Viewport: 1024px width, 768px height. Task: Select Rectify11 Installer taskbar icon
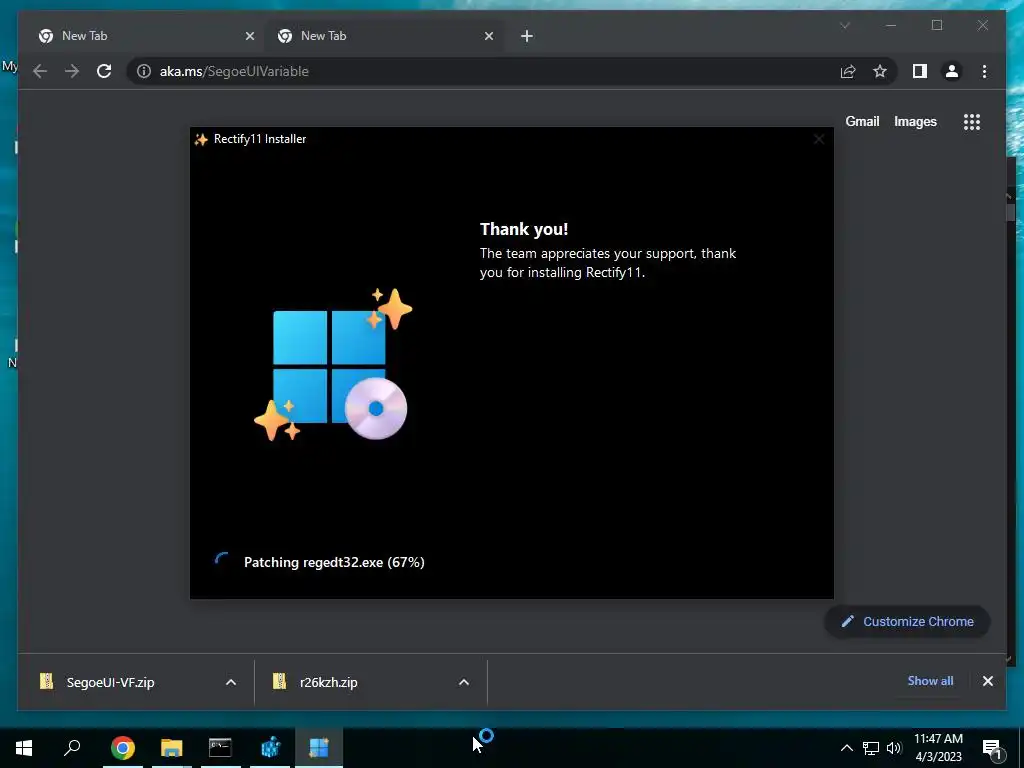click(x=319, y=748)
